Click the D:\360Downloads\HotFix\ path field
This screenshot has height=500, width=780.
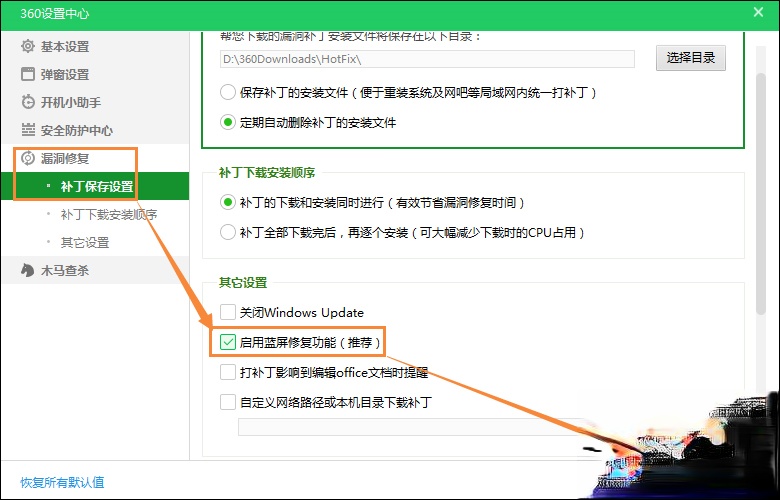pyautogui.click(x=427, y=59)
